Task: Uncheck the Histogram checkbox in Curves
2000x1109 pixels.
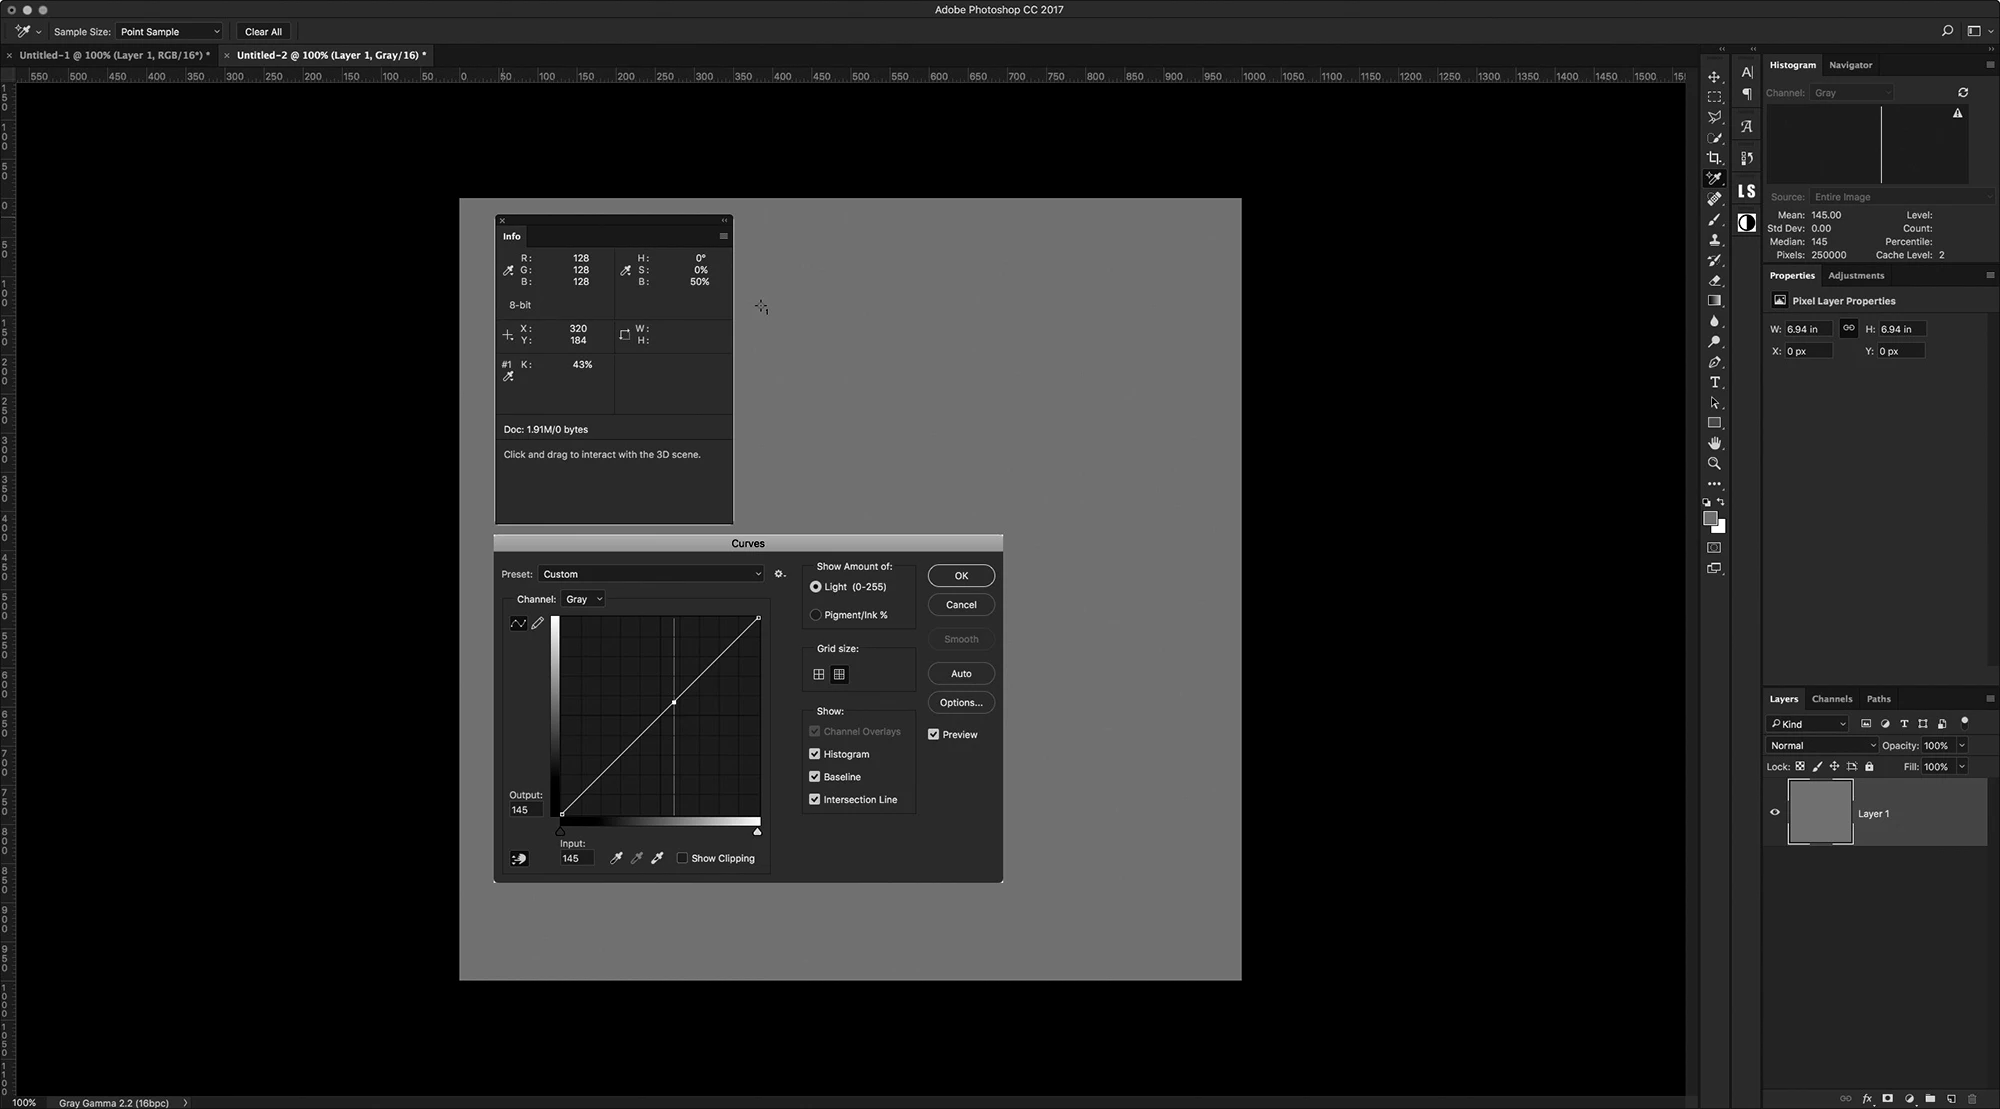Action: tap(815, 754)
